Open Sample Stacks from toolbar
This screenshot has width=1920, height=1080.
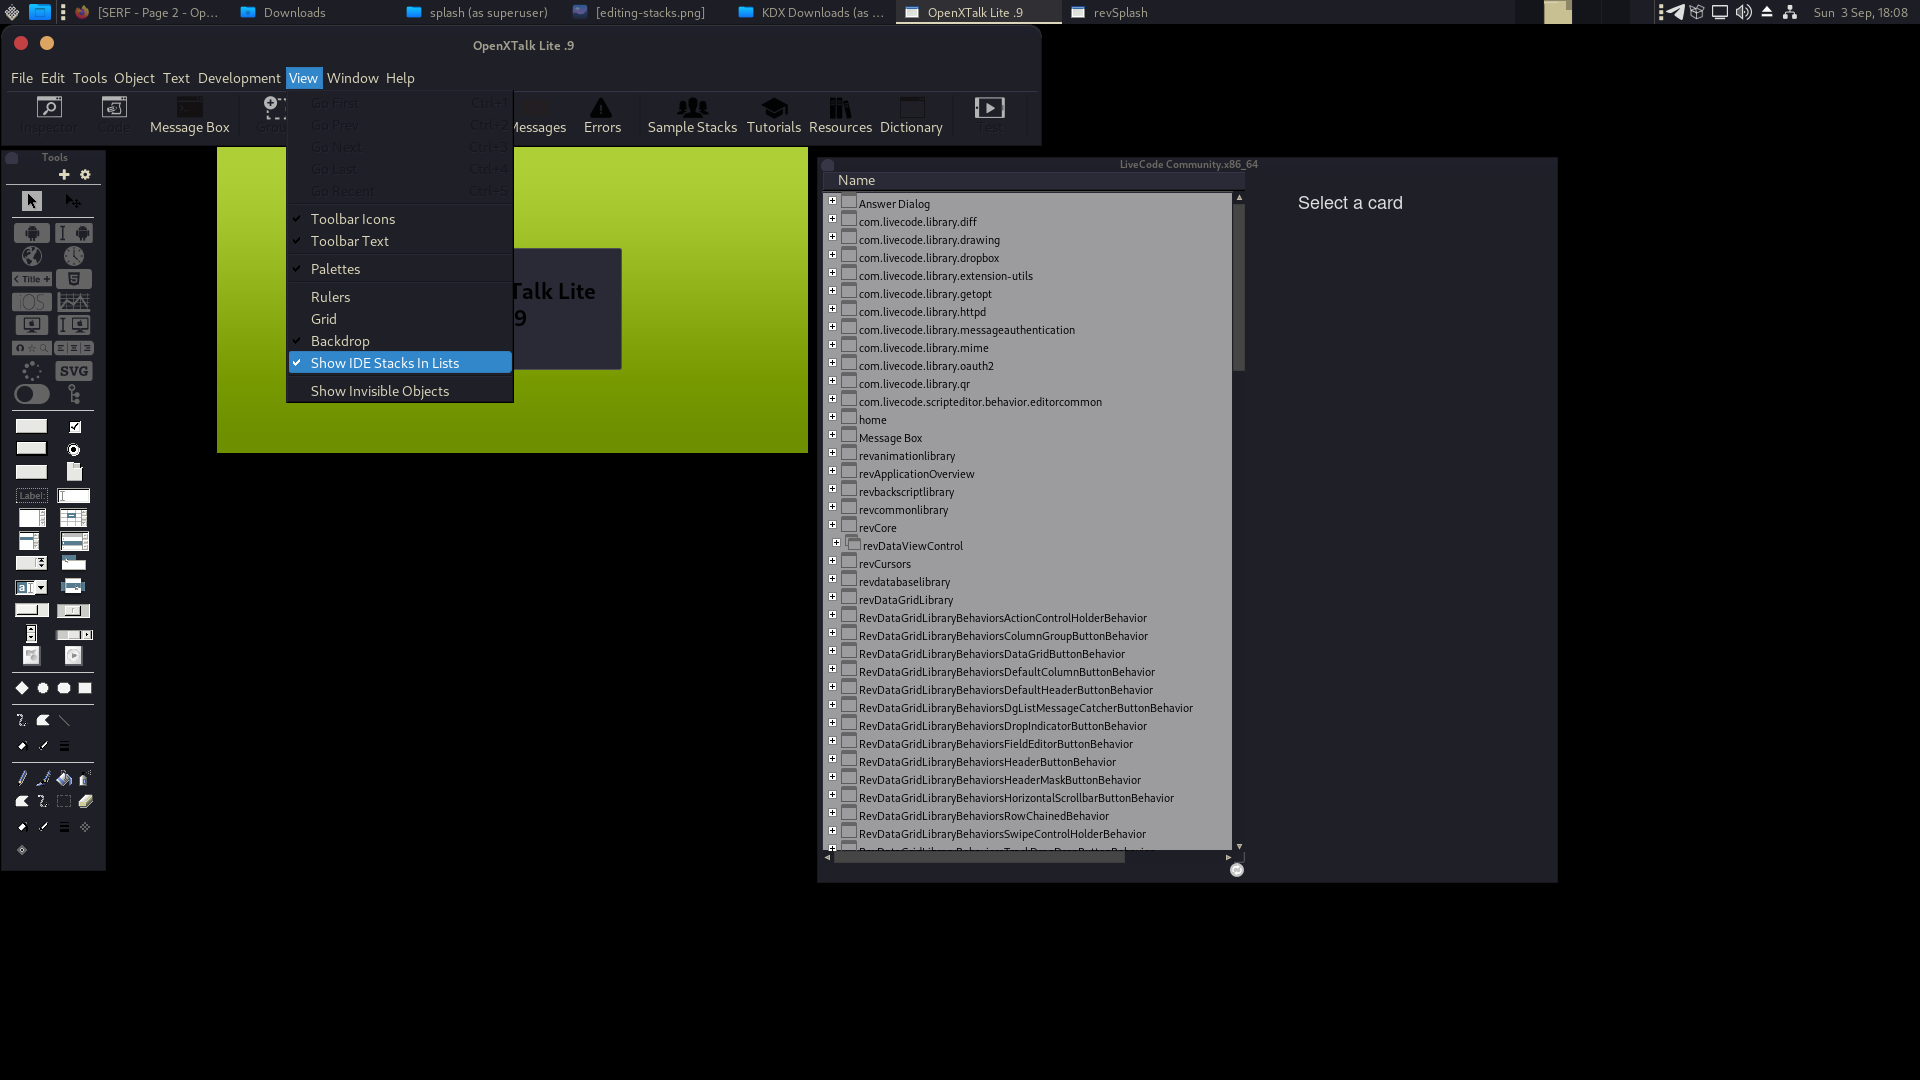(692, 116)
